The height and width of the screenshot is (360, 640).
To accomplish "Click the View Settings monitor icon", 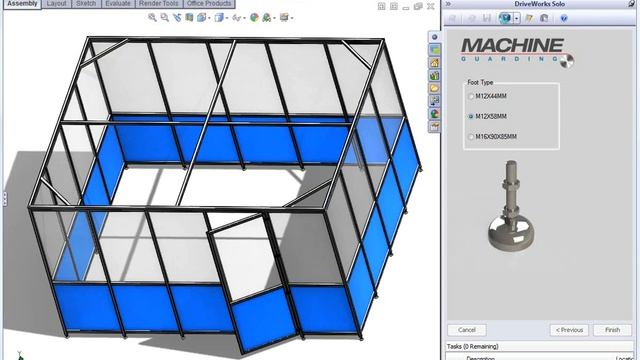I will coord(284,18).
